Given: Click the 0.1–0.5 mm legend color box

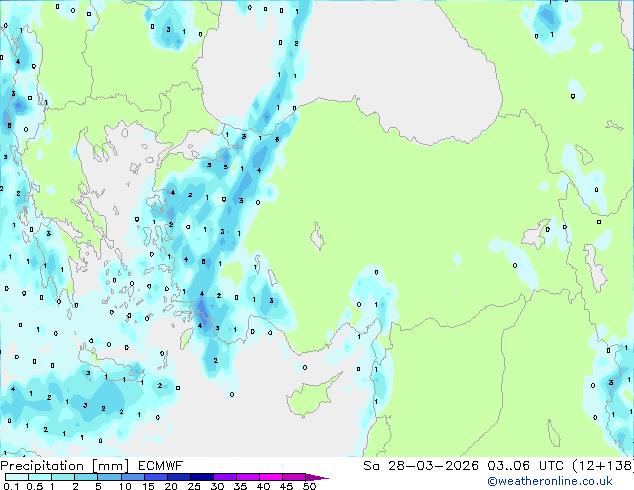Looking at the screenshot, I should coord(17,477).
